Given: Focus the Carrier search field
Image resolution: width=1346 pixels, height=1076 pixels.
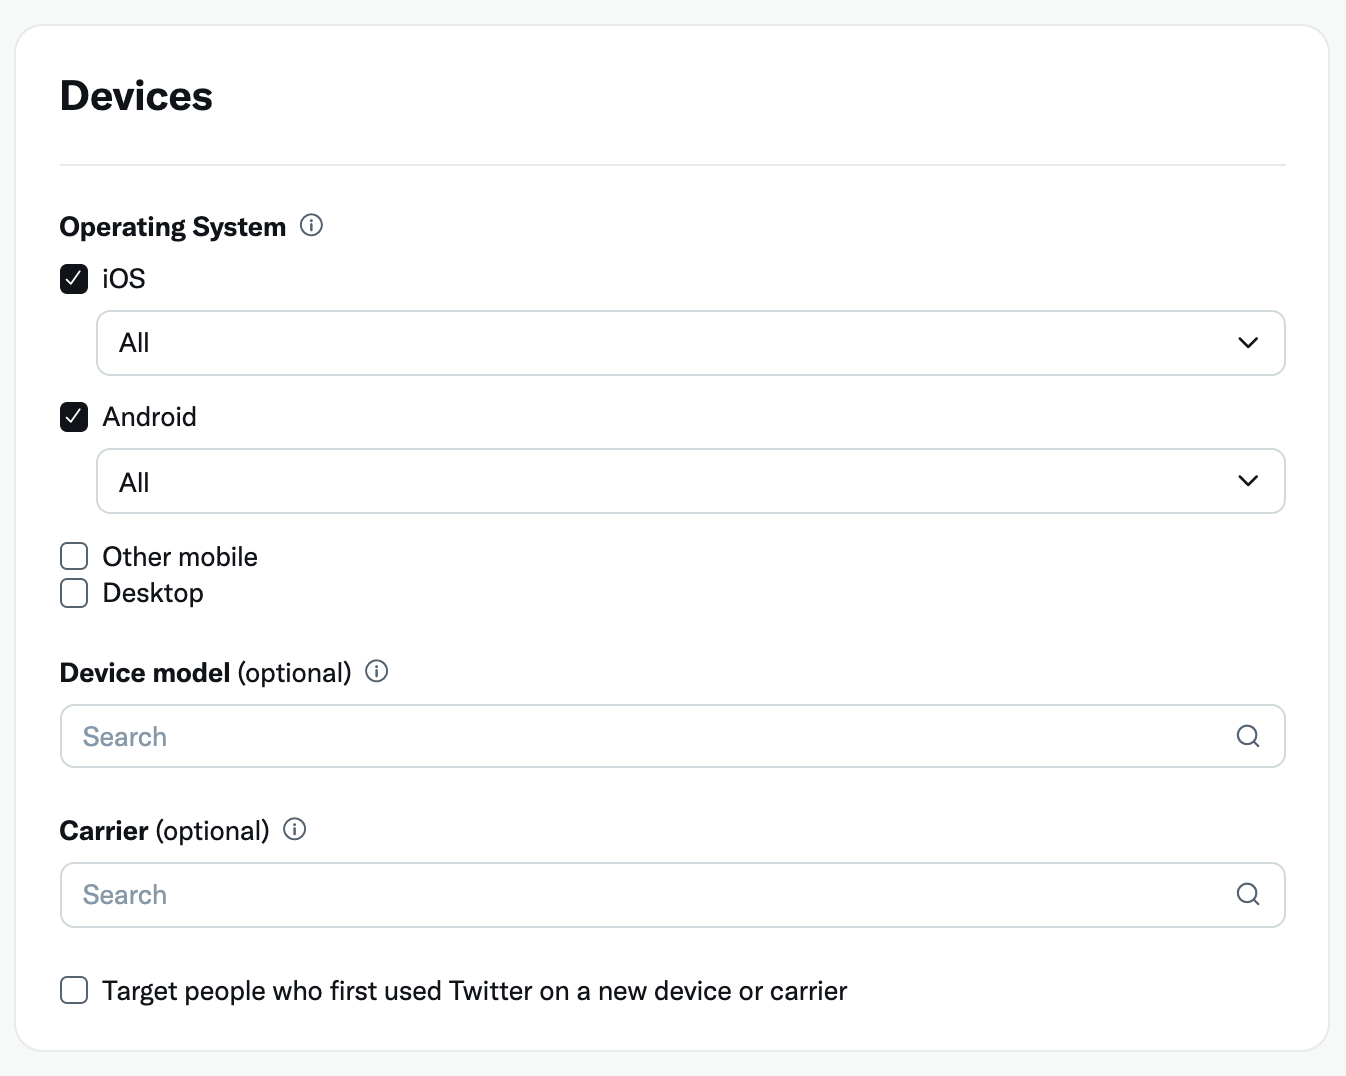Looking at the screenshot, I should pyautogui.click(x=672, y=894).
